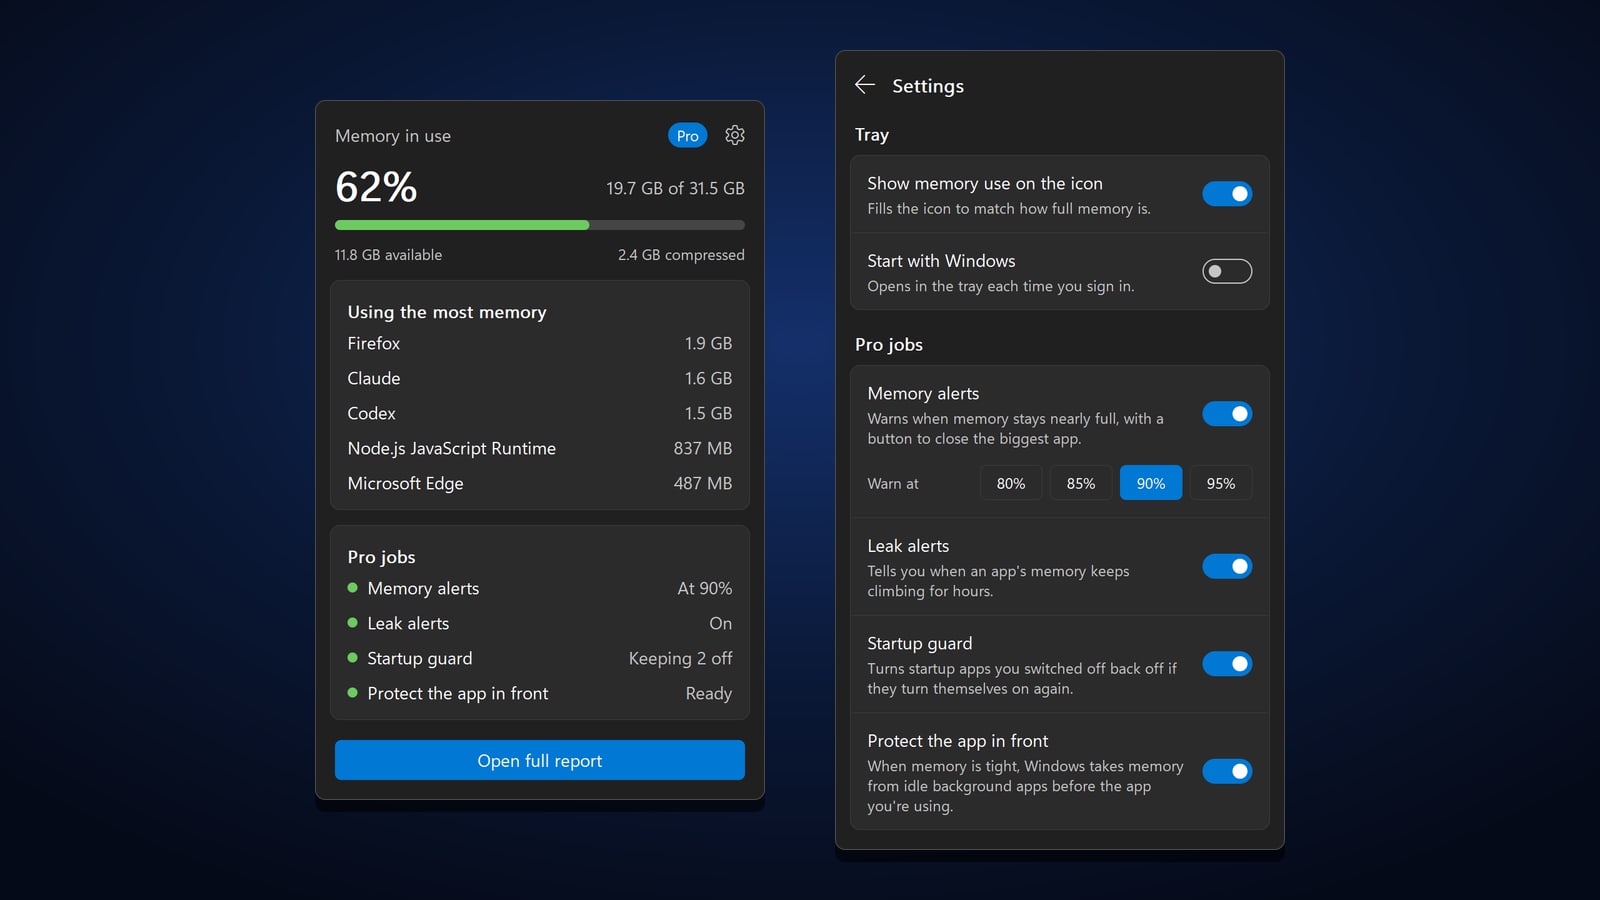Click the '19.7 GB of 31.5 GB' text
This screenshot has width=1600, height=900.
tap(675, 188)
